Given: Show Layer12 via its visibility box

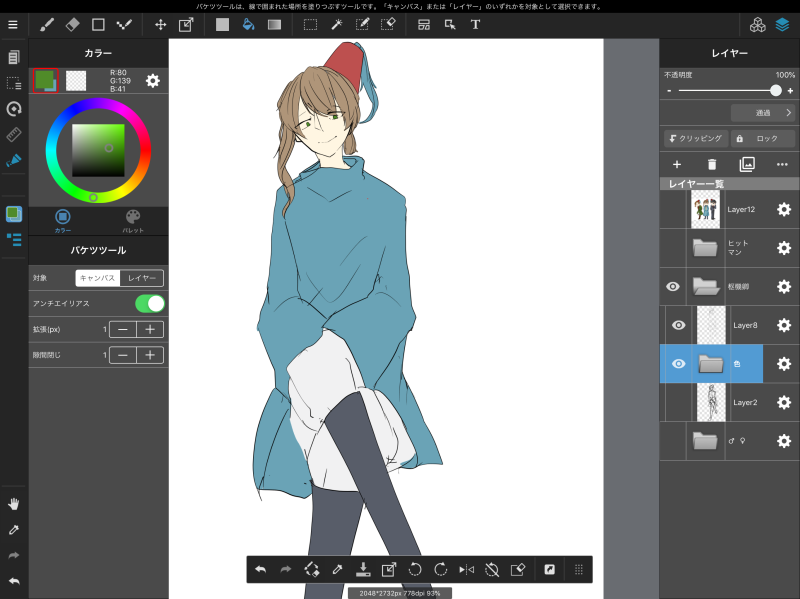Looking at the screenshot, I should click(x=673, y=209).
